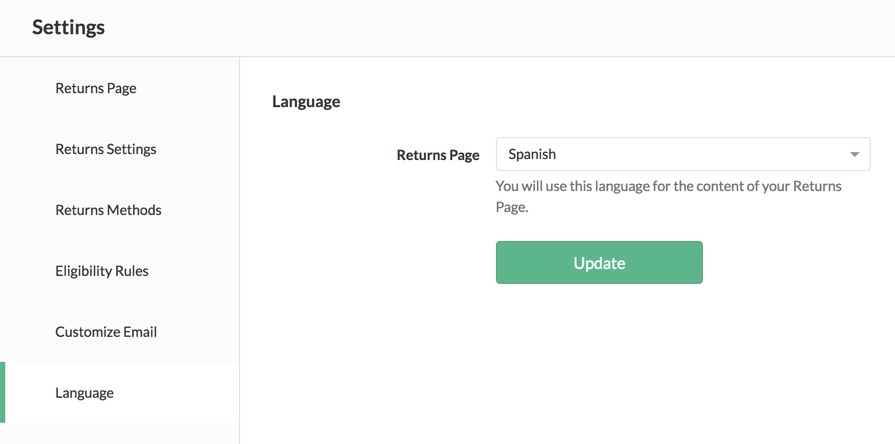
Task: Click the Language section heading
Action: pos(306,101)
